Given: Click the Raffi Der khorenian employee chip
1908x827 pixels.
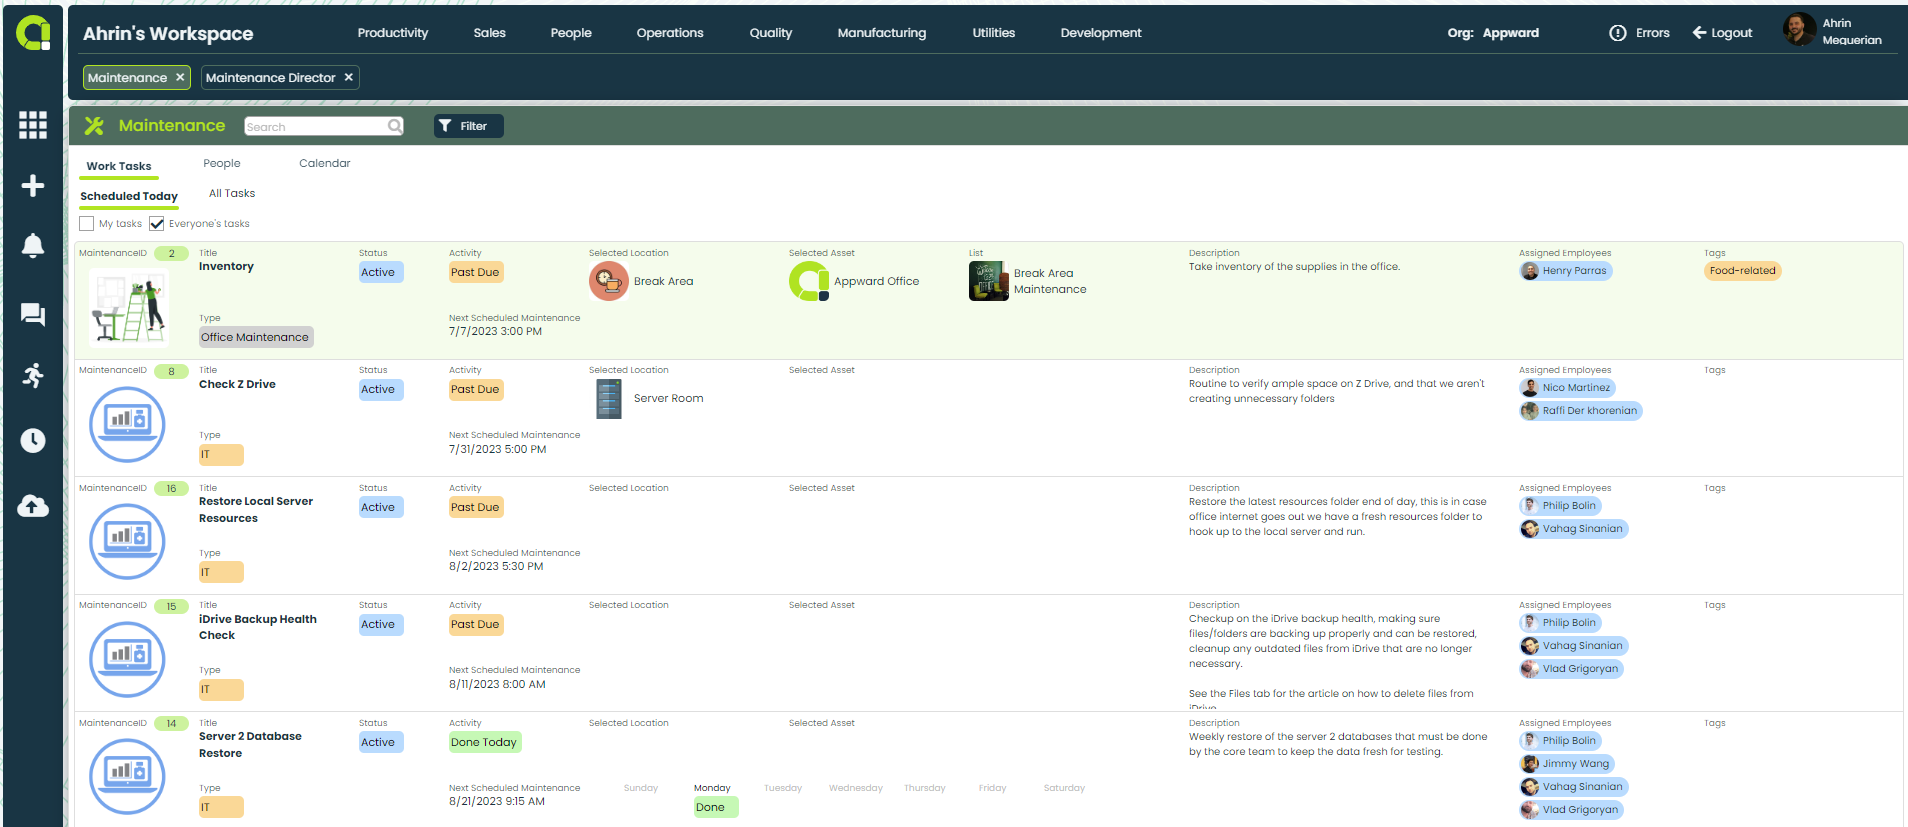Looking at the screenshot, I should (1581, 411).
